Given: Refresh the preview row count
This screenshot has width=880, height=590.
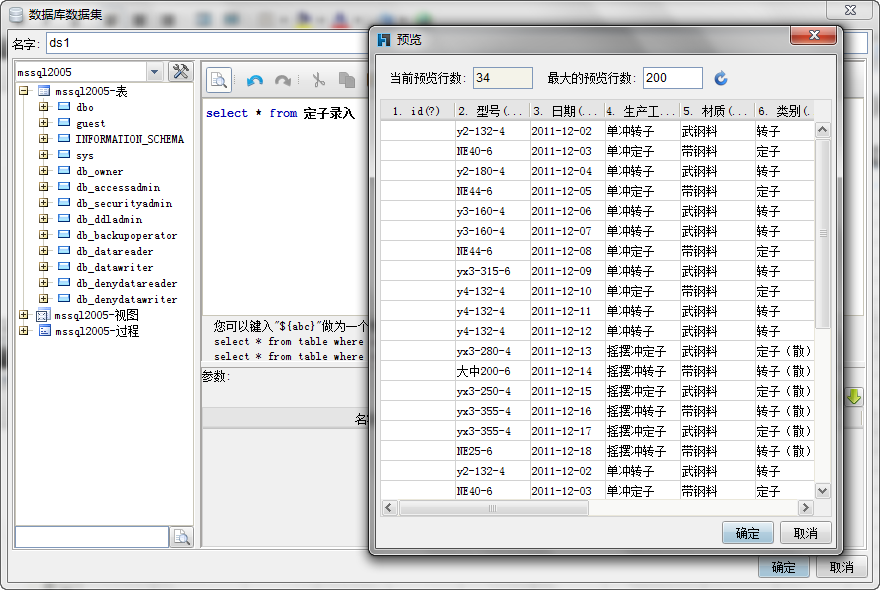Looking at the screenshot, I should [721, 78].
